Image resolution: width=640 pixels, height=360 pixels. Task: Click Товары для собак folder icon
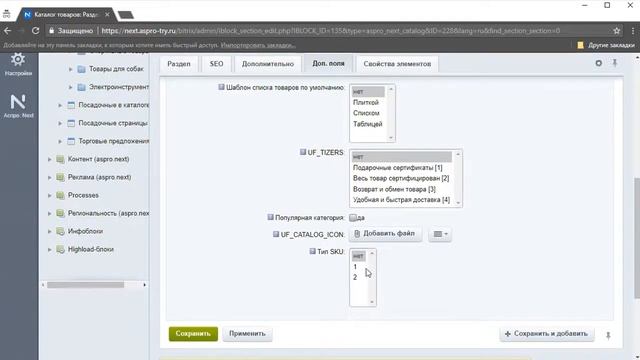pyautogui.click(x=81, y=69)
